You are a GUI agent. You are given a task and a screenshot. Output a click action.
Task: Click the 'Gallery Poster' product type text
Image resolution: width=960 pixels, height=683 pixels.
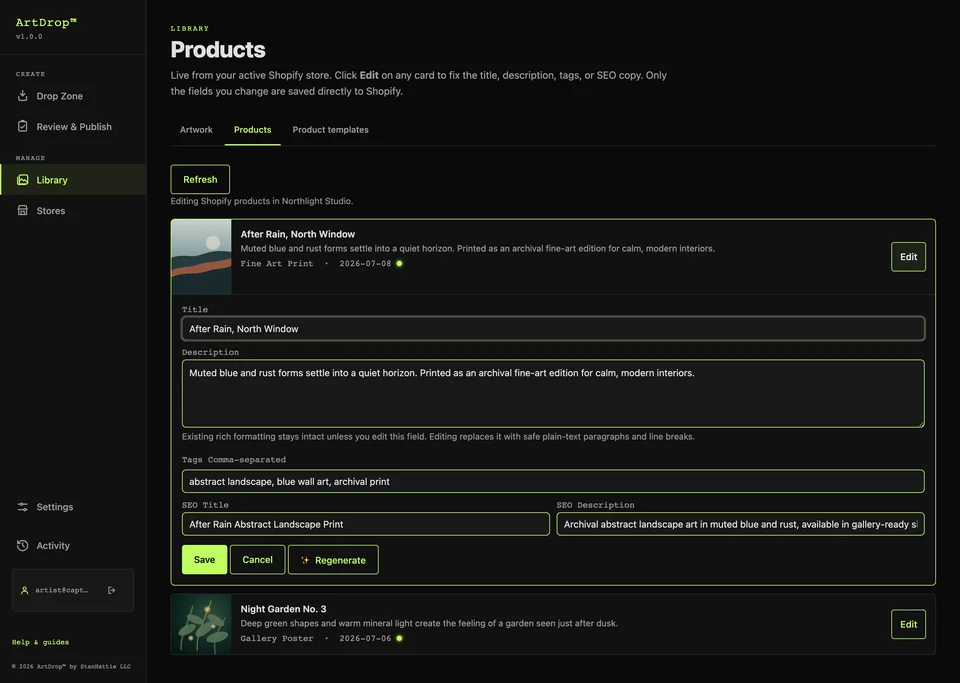click(277, 638)
